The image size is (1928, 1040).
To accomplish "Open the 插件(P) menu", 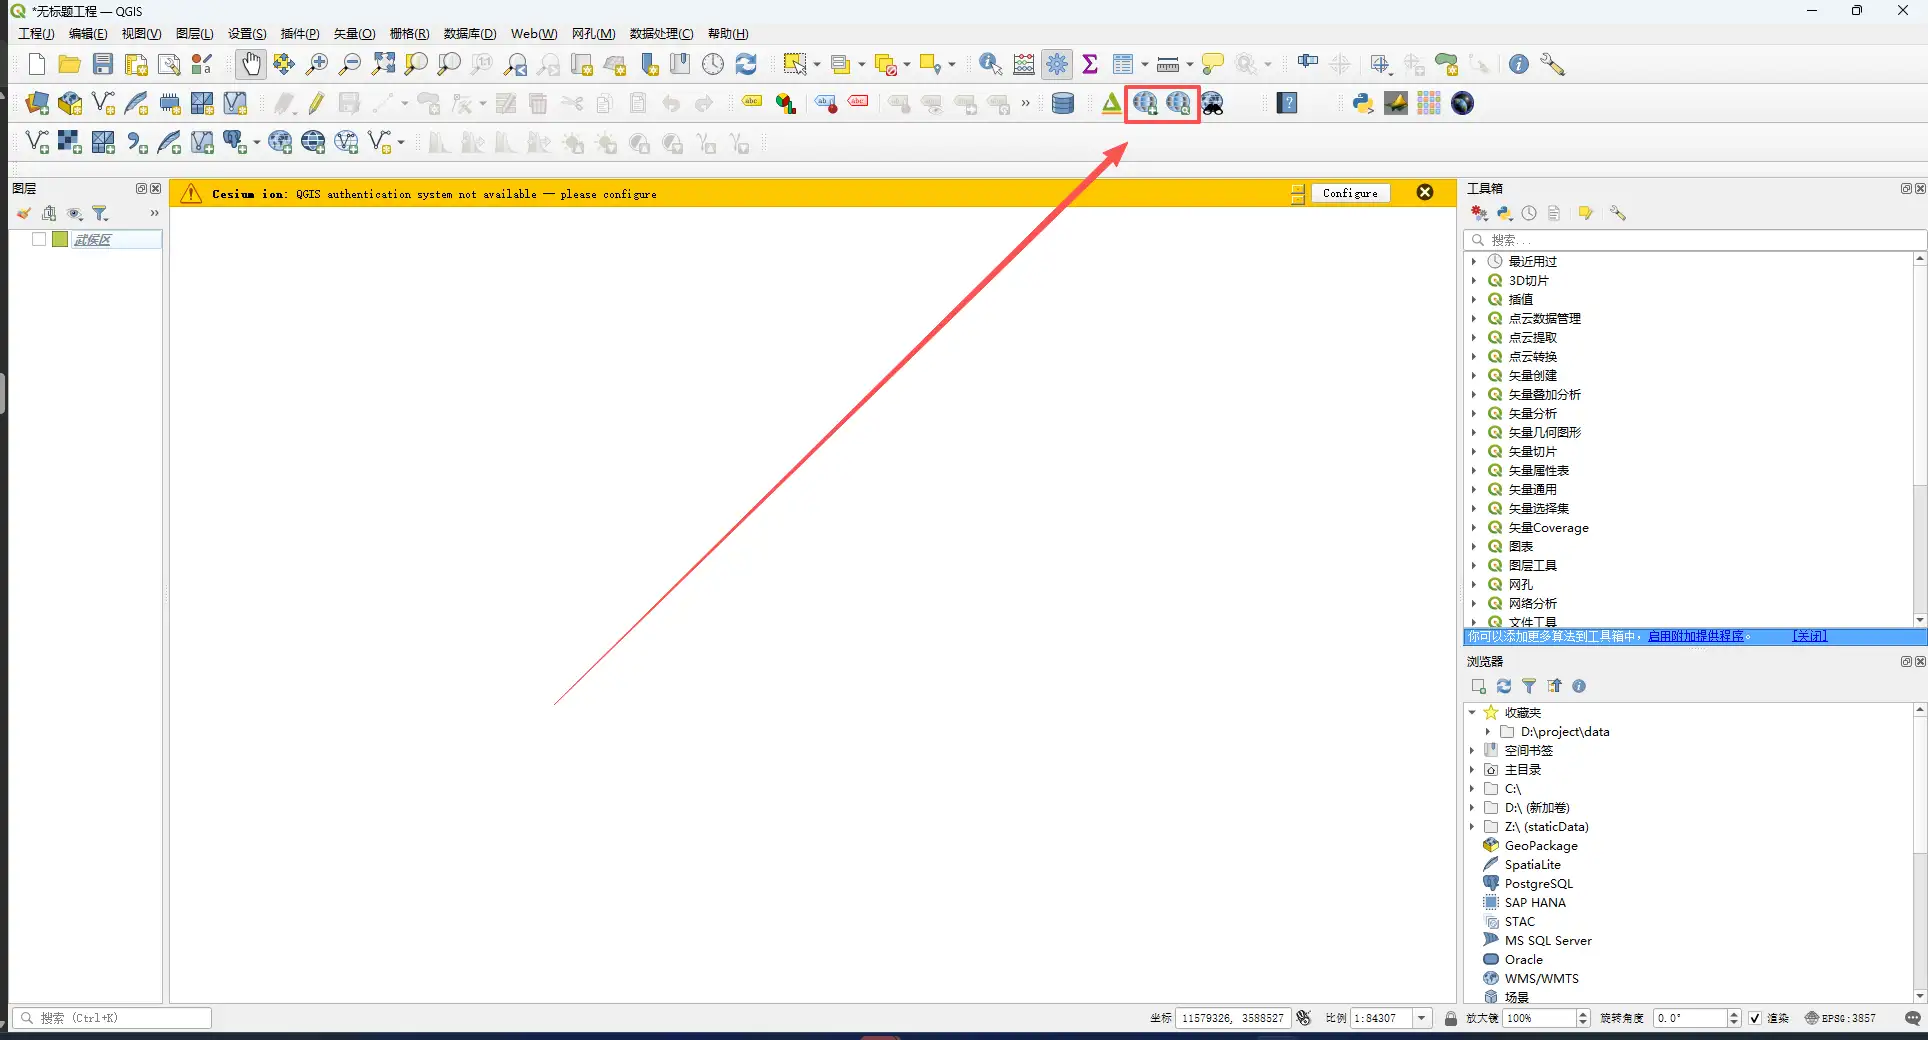I will 300,34.
